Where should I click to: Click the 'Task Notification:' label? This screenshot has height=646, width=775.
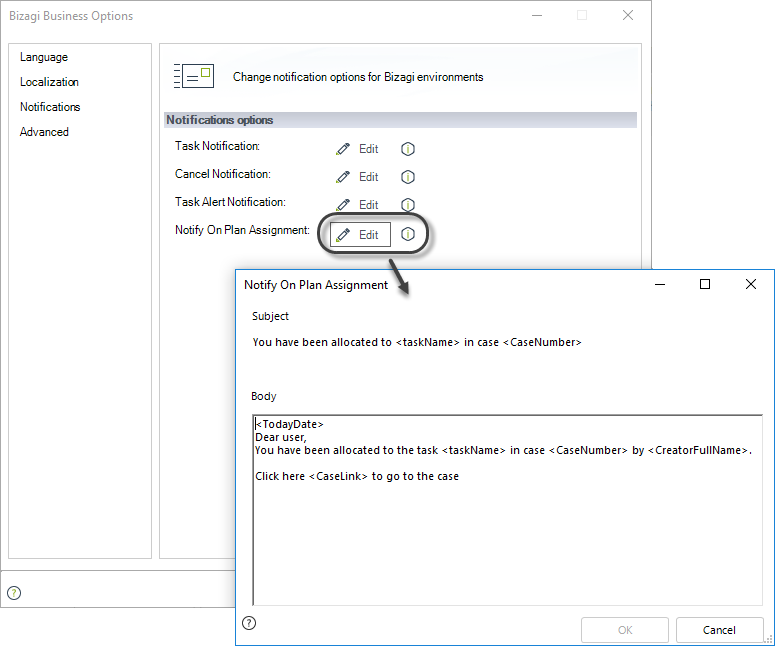pos(217,146)
